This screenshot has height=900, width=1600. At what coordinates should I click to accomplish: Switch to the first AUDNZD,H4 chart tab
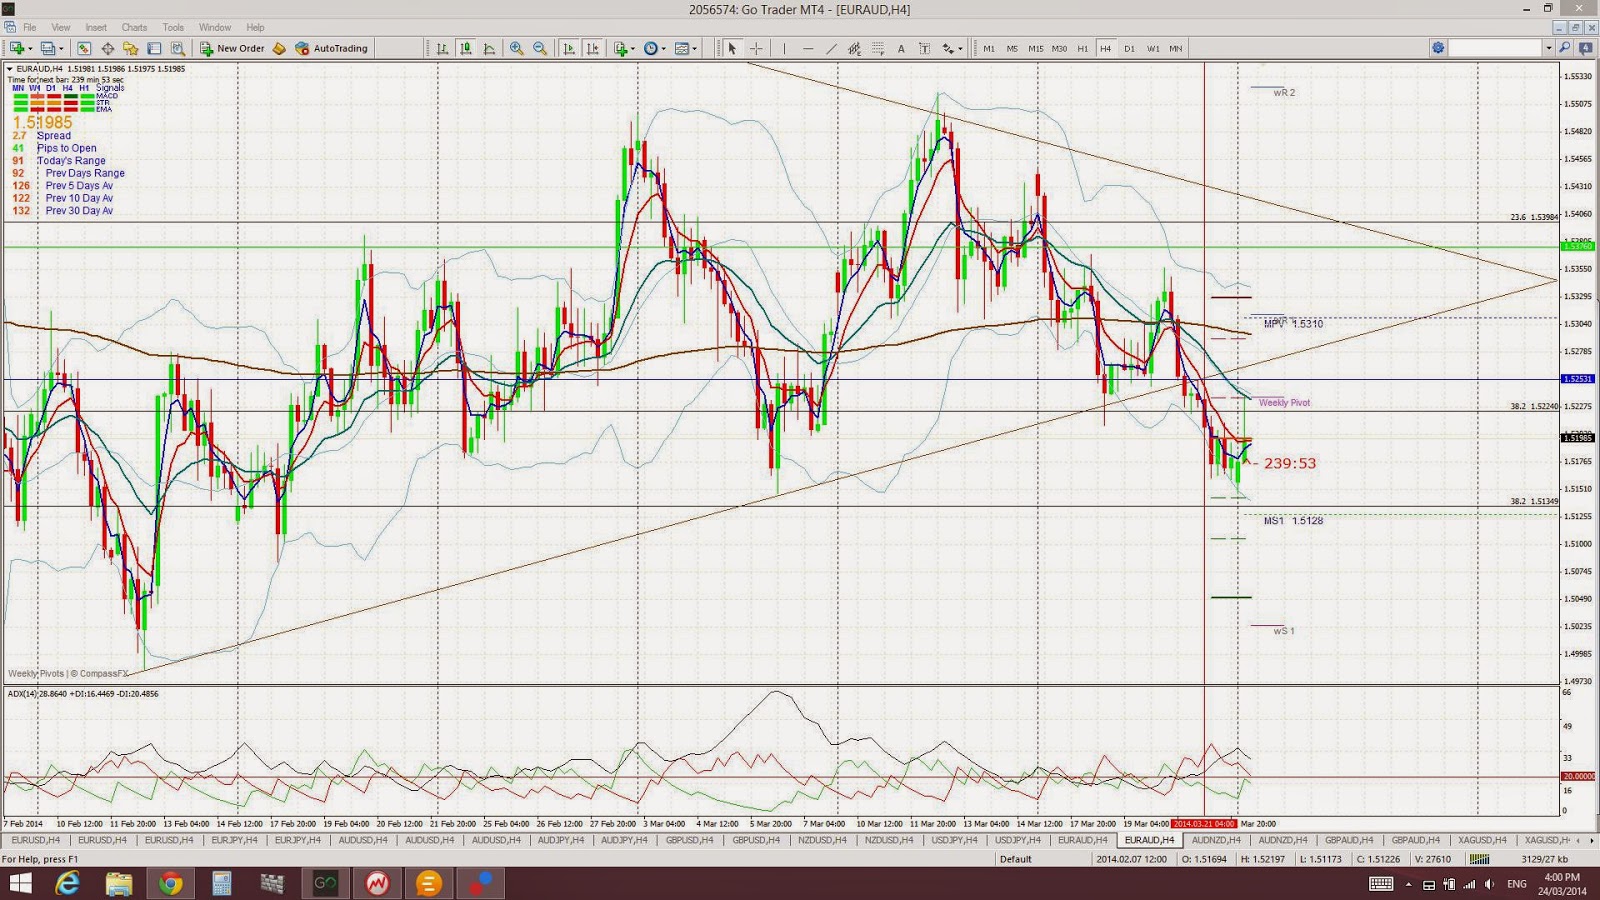1216,840
